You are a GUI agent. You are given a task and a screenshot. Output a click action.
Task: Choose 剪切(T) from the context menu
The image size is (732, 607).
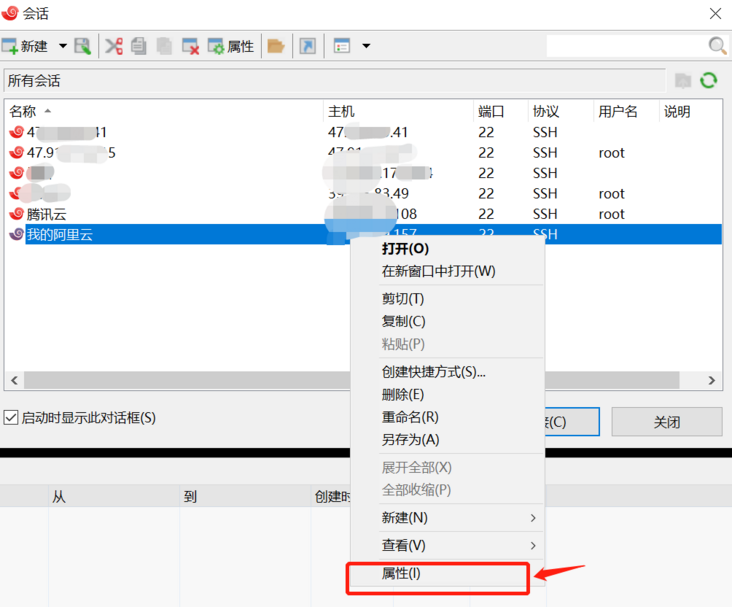click(448, 299)
